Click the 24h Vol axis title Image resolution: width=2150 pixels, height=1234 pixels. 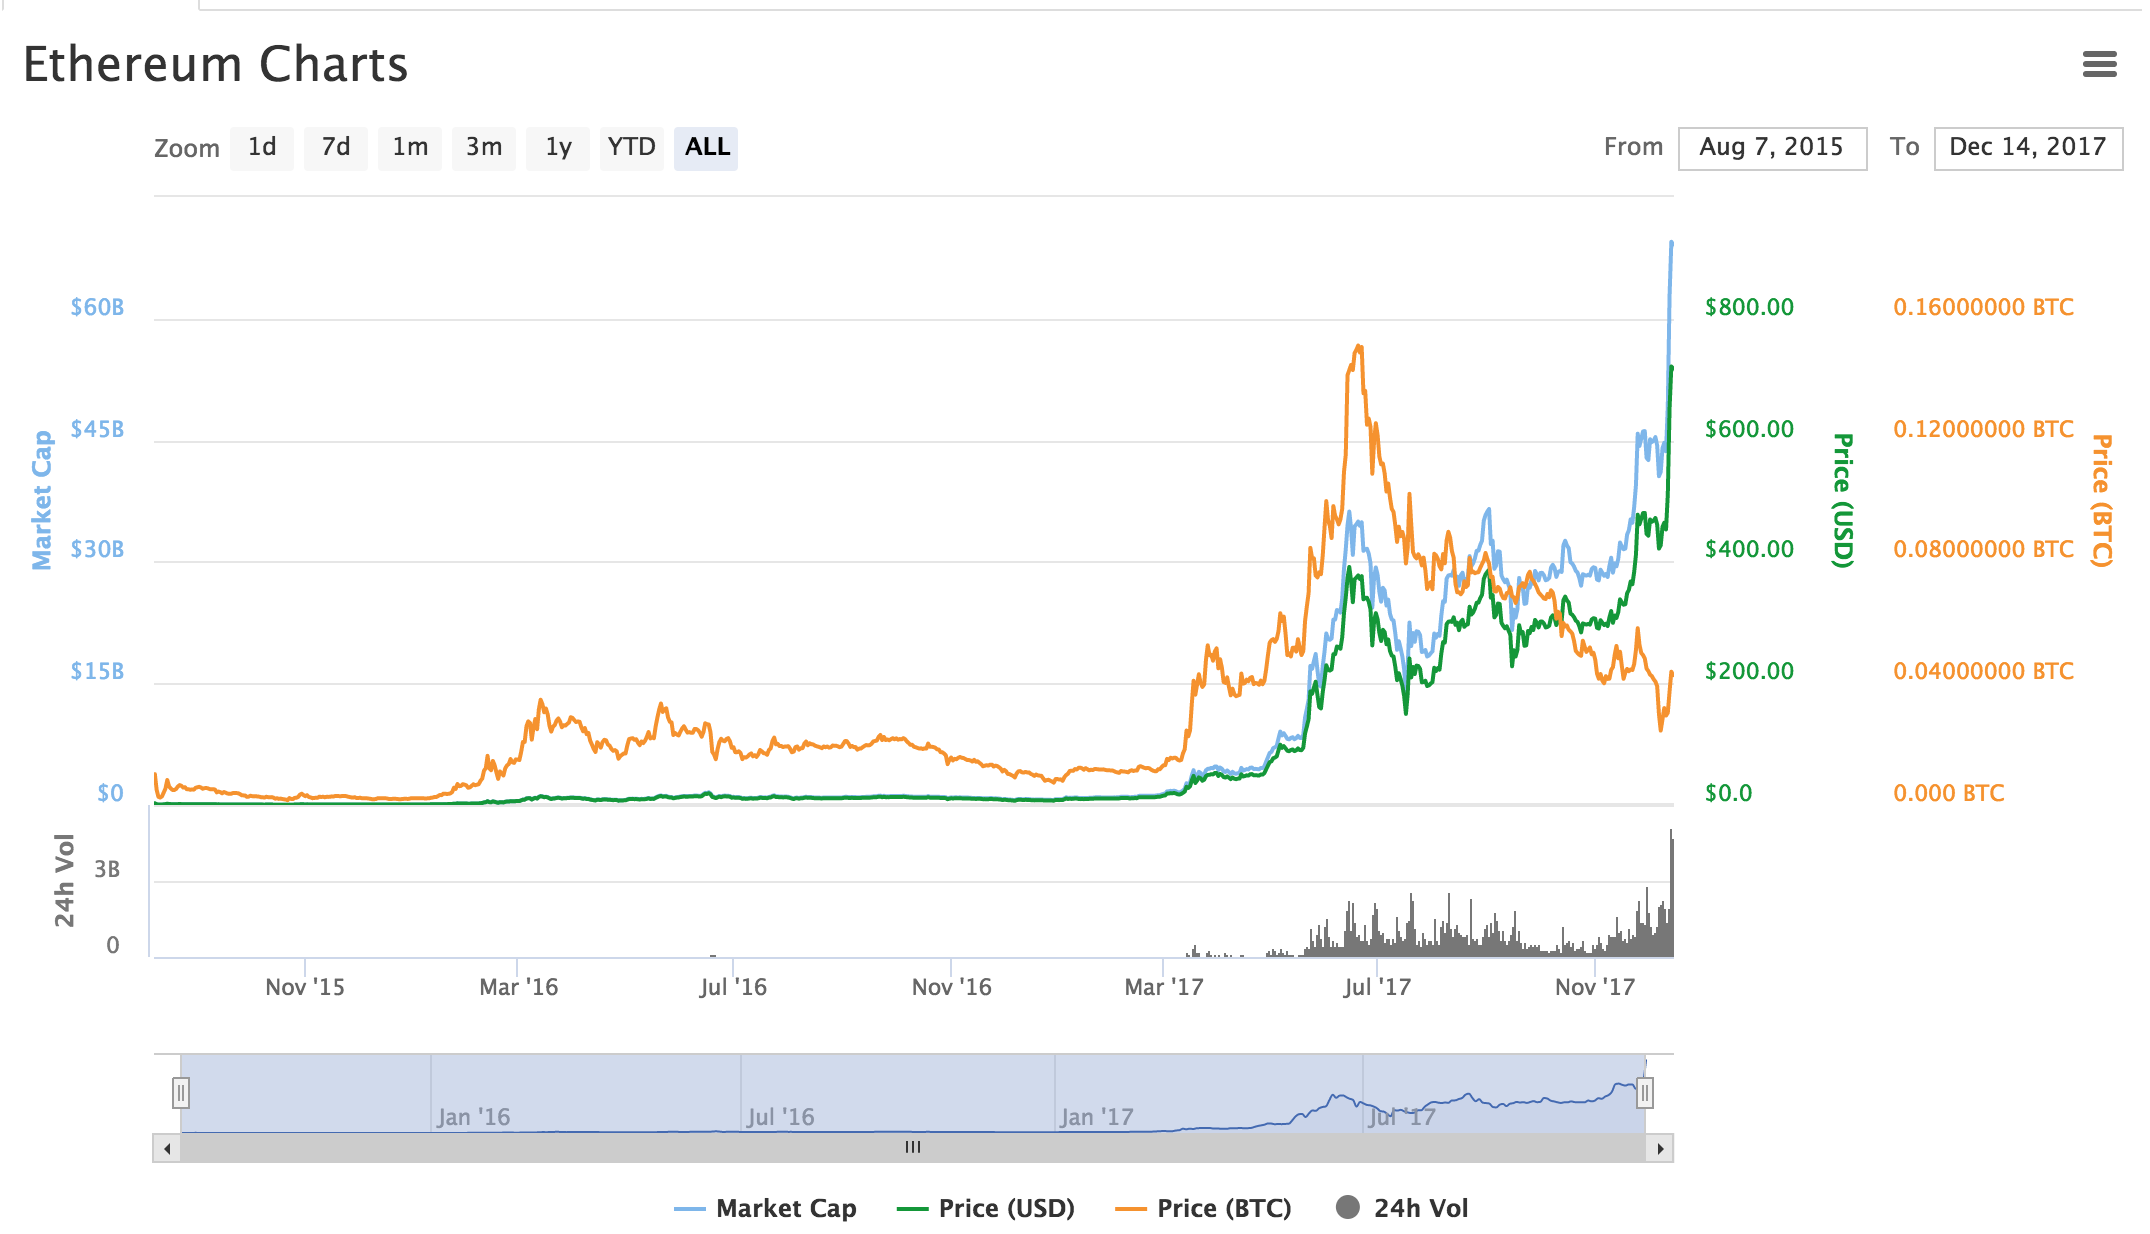point(64,880)
